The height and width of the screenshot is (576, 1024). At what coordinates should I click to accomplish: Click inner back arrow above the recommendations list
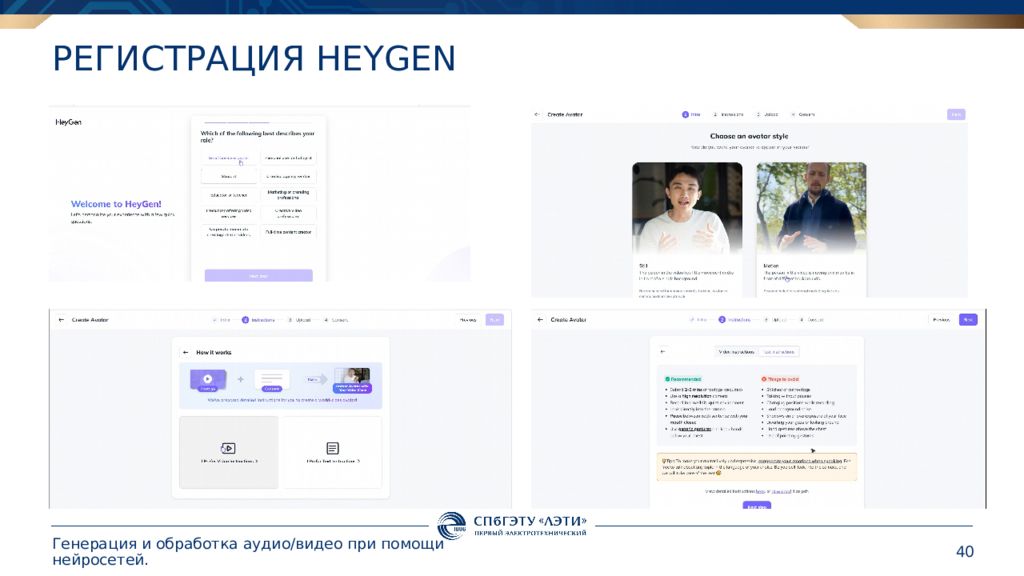pos(663,351)
